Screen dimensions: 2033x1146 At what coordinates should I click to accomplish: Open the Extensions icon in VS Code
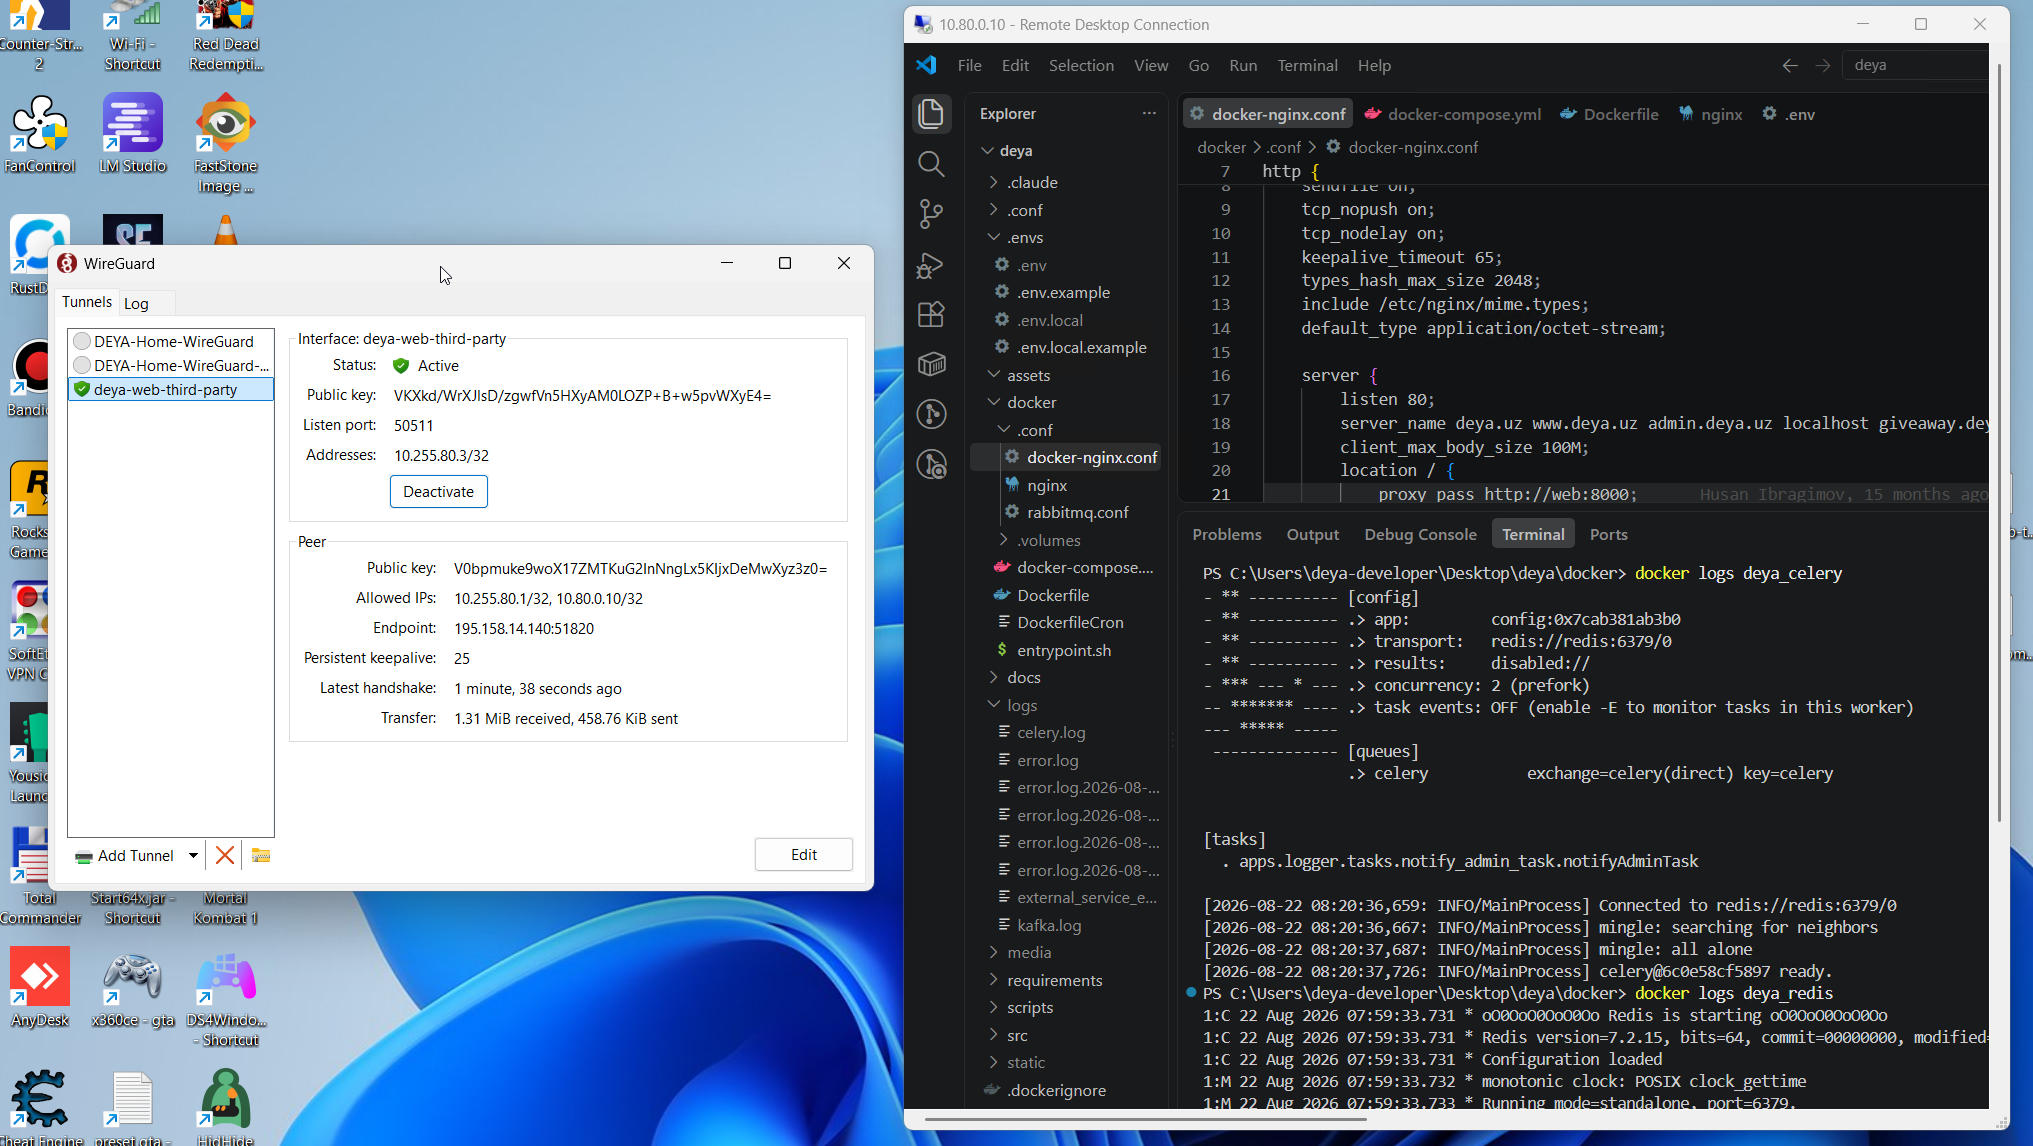tap(931, 315)
